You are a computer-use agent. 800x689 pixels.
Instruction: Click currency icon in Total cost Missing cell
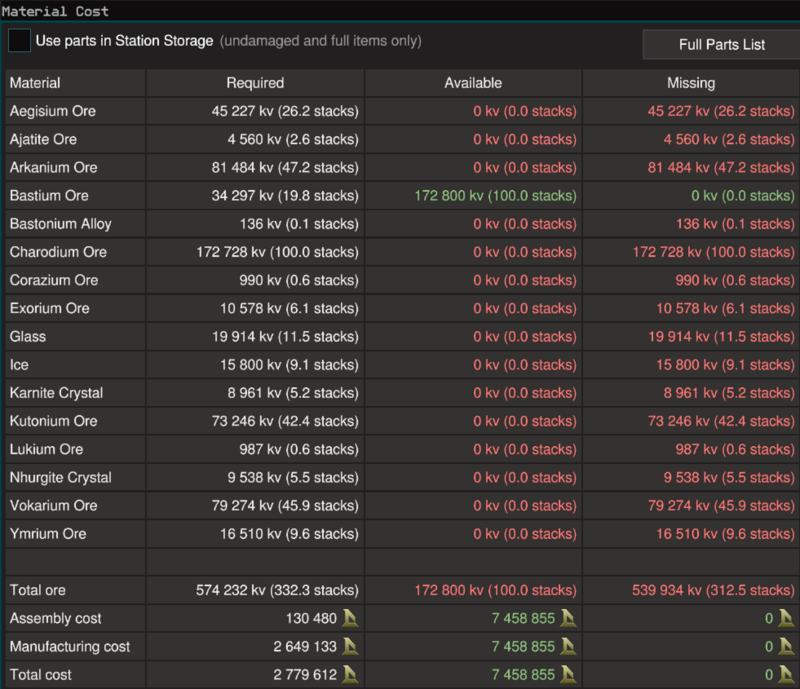[x=786, y=674]
